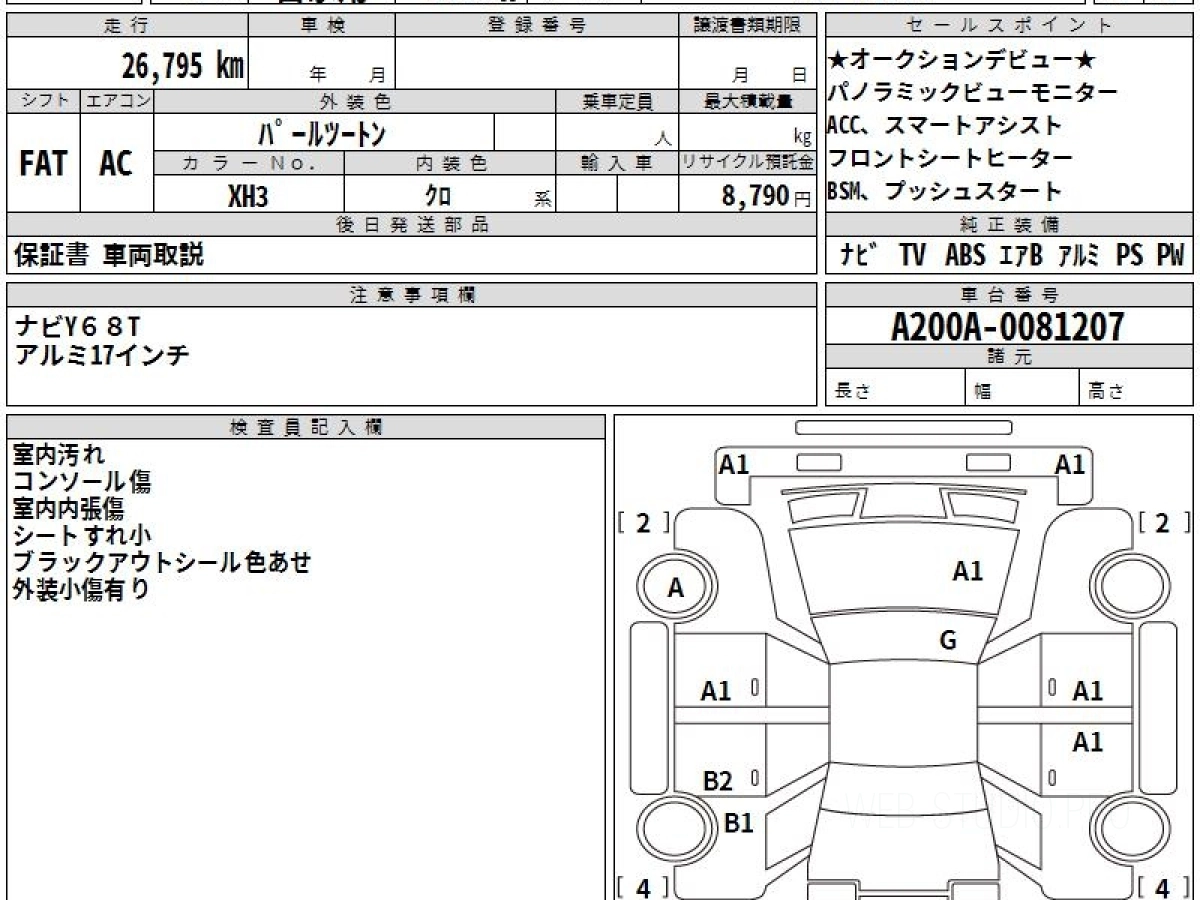Select the 外装色 header

point(355,101)
